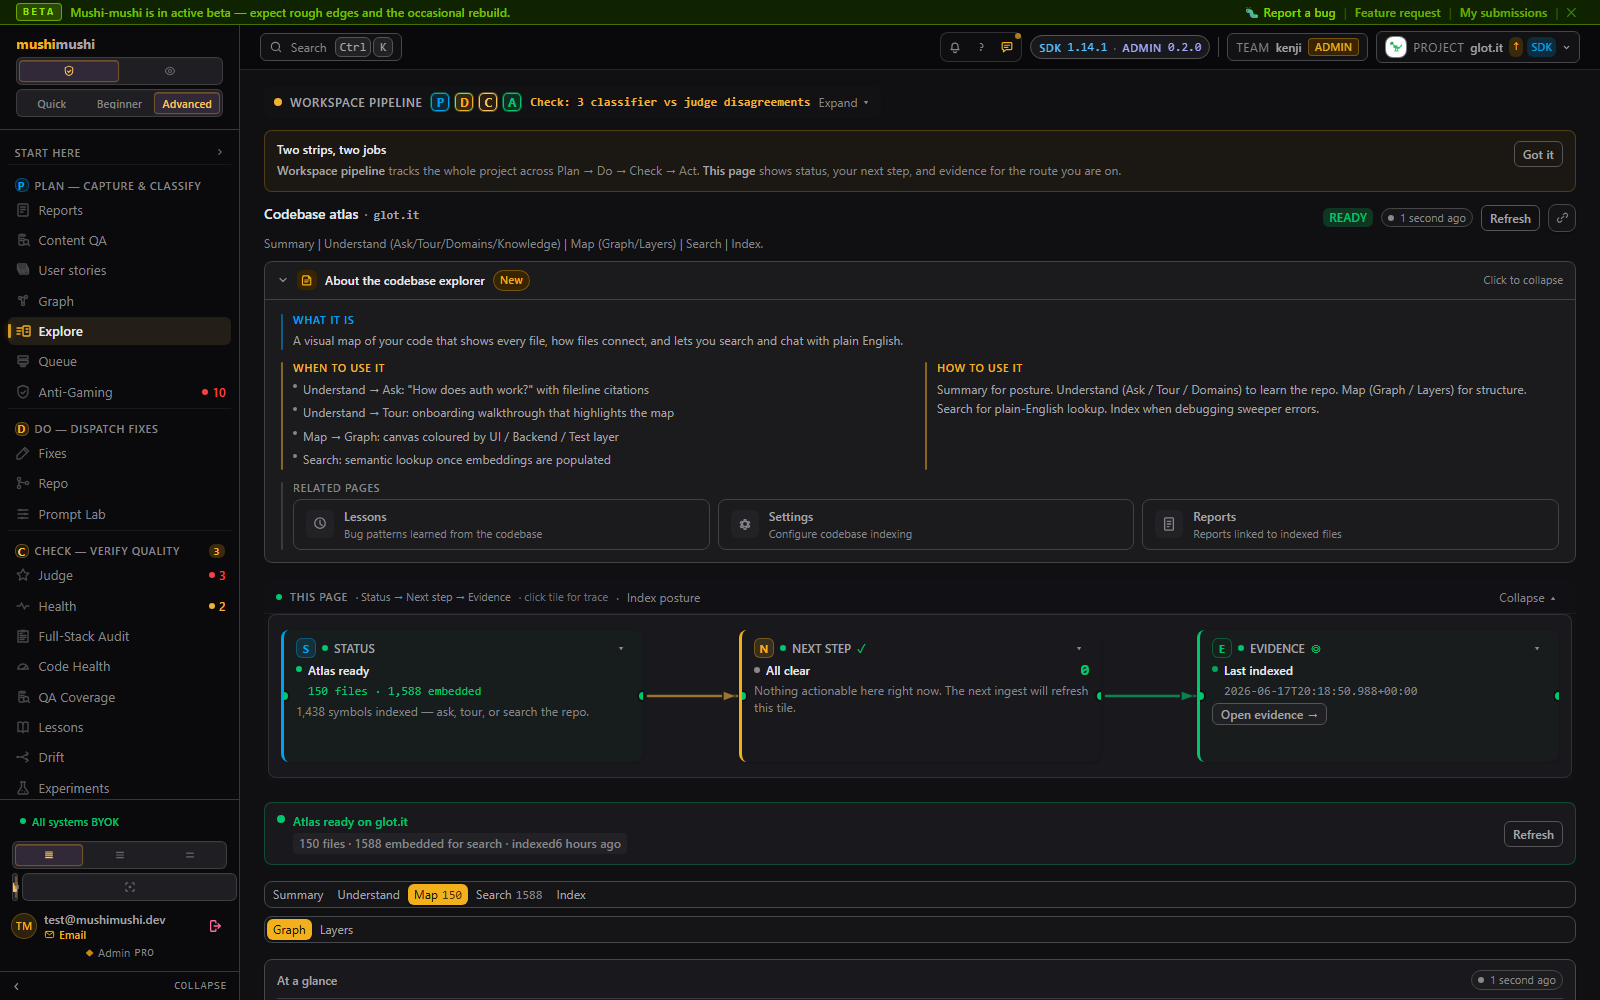1600x1000 pixels.
Task: Select pipeline stage A badge
Action: [512, 102]
